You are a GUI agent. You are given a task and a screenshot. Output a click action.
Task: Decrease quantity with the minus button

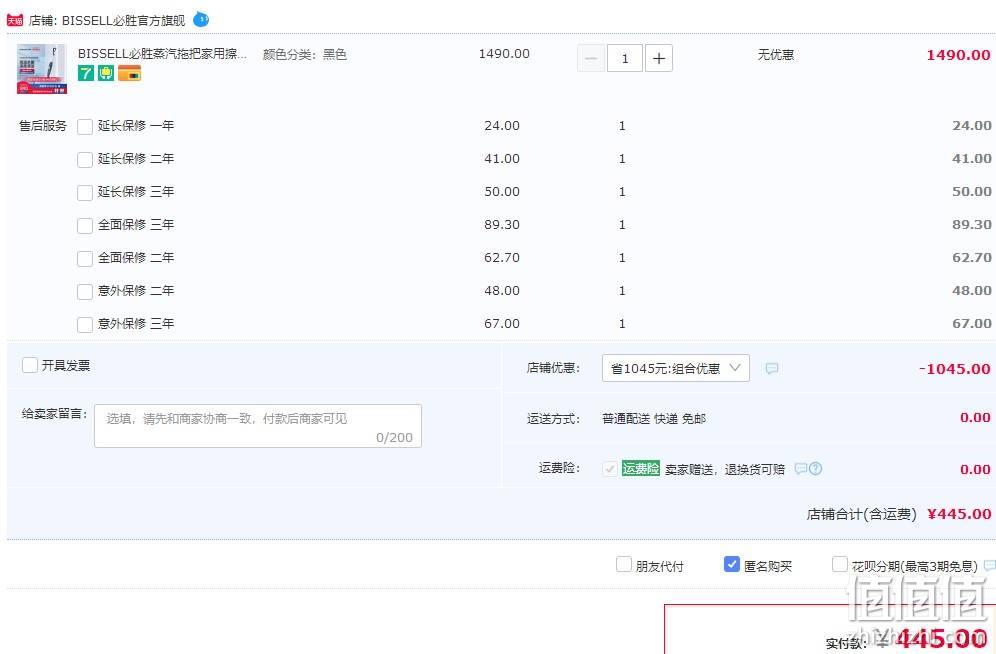591,58
